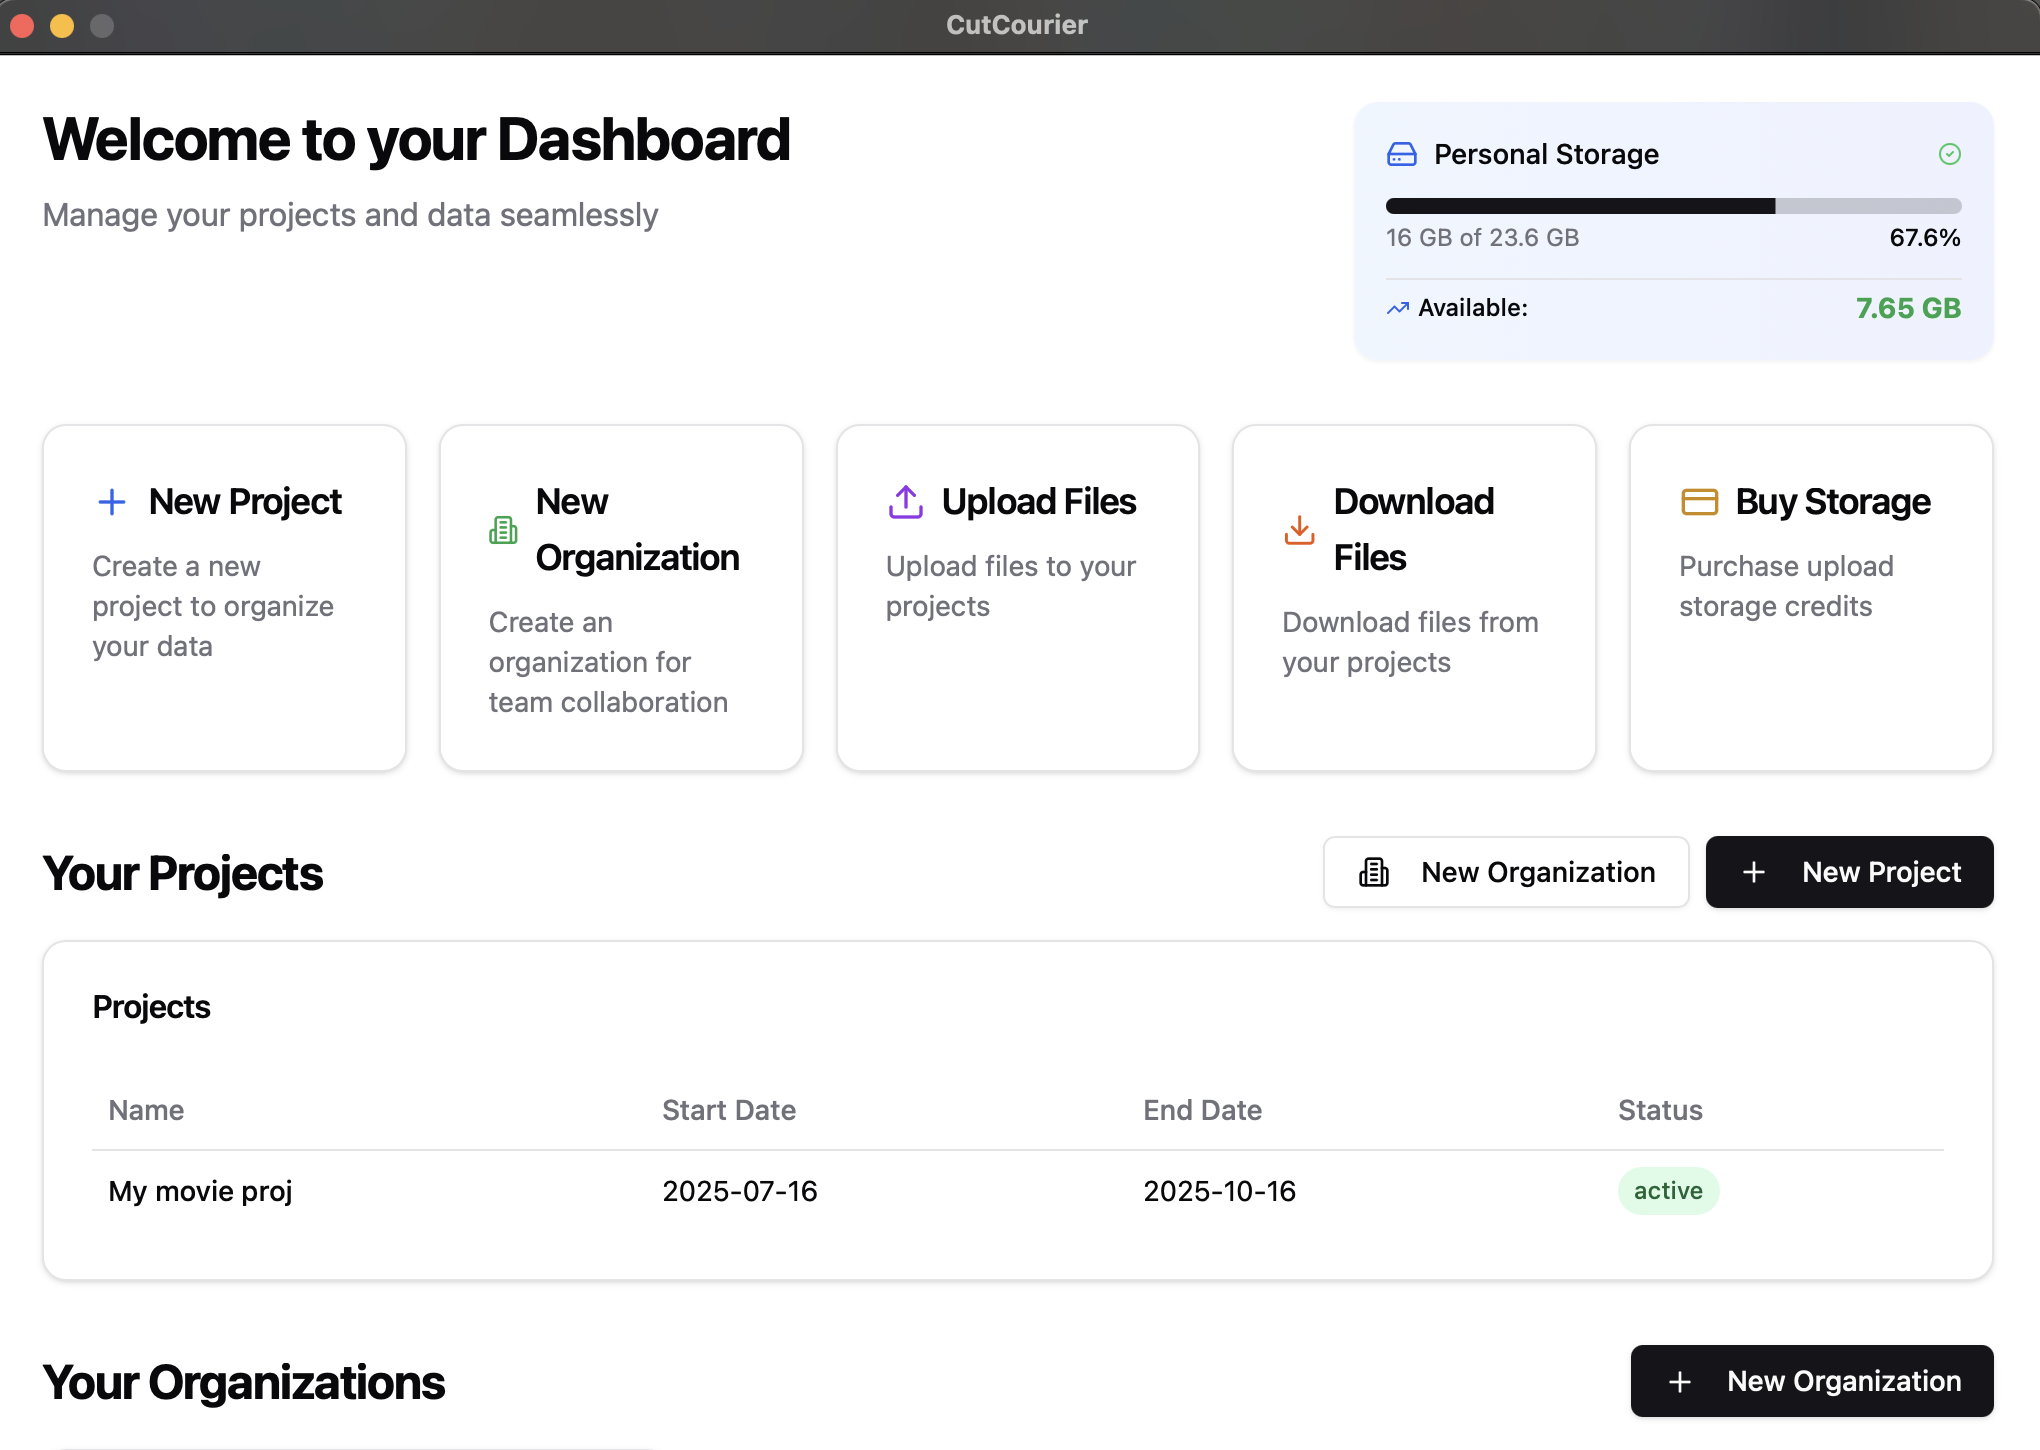Screen dimensions: 2040x1450
Task: Select the My movie proj row name
Action: [x=200, y=1191]
